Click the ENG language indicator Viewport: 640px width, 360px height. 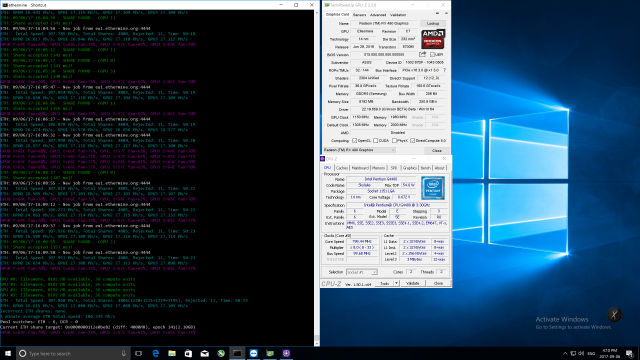pyautogui.click(x=591, y=353)
